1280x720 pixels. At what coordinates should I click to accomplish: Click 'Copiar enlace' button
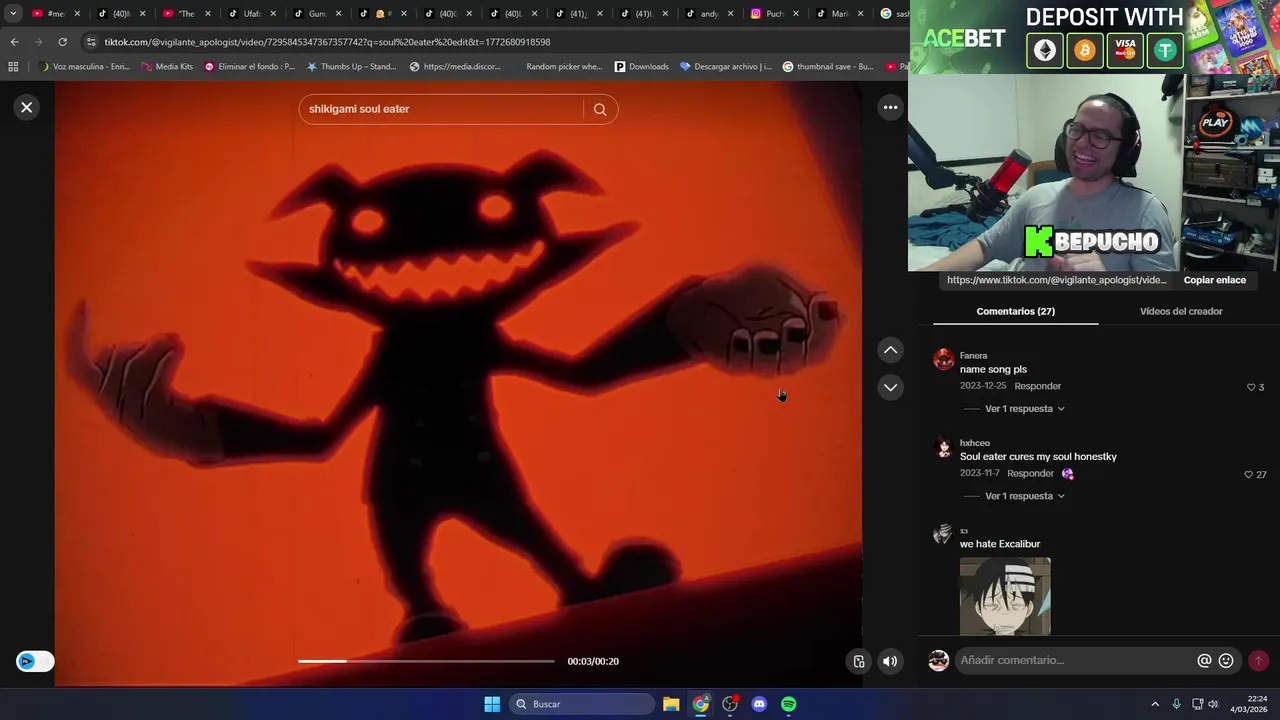coord(1215,280)
